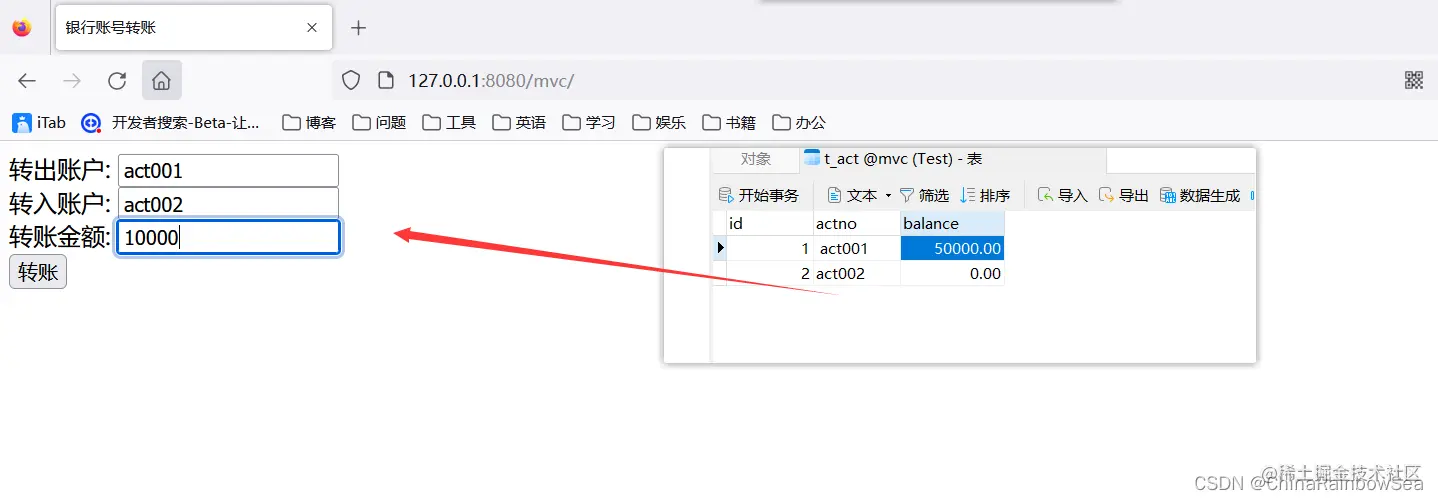Show tracking protection shield info

click(351, 81)
